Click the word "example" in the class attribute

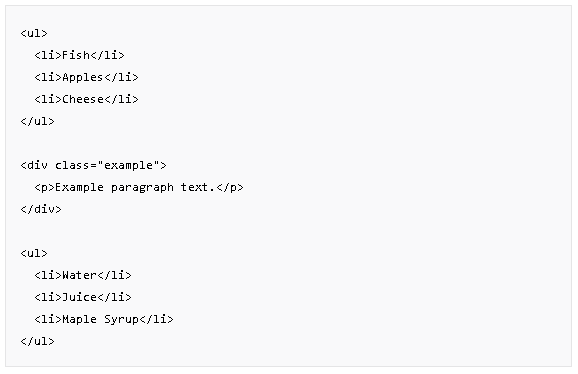(x=128, y=165)
